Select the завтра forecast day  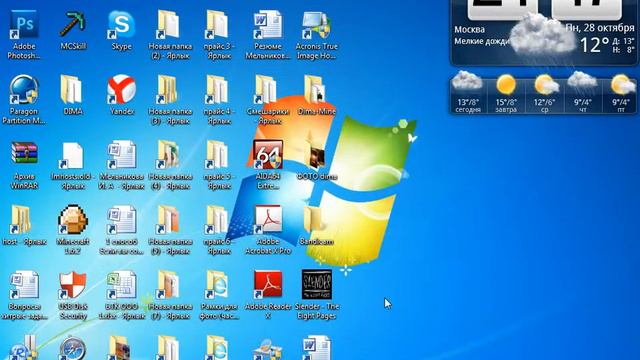point(506,93)
